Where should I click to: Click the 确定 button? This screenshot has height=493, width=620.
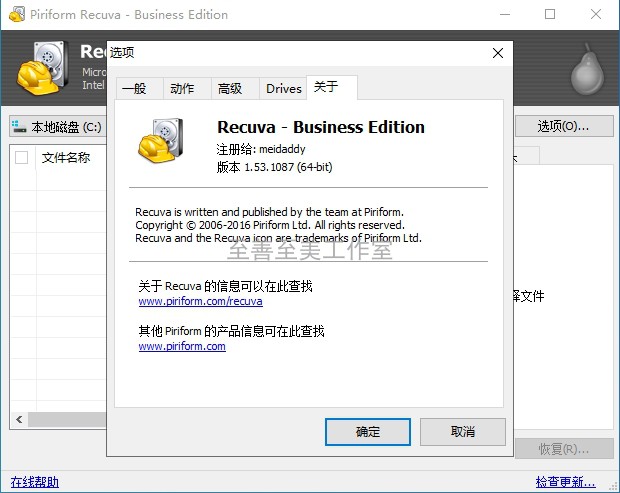(x=368, y=432)
